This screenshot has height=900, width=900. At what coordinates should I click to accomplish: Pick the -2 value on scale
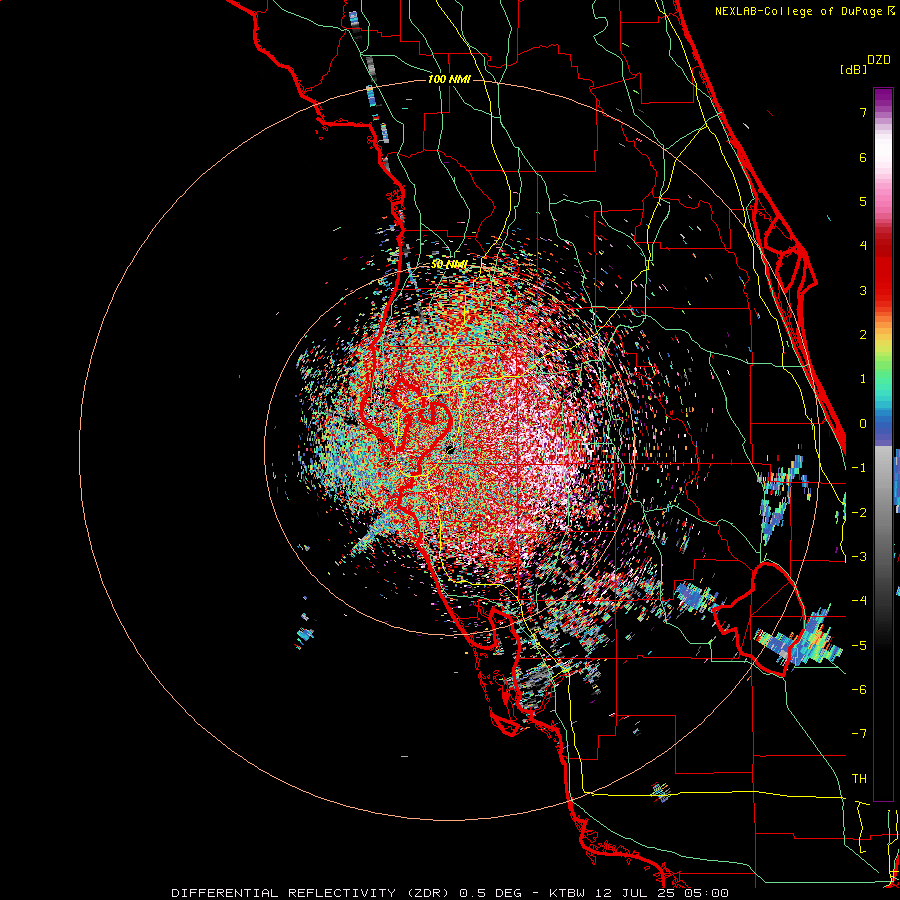[859, 512]
